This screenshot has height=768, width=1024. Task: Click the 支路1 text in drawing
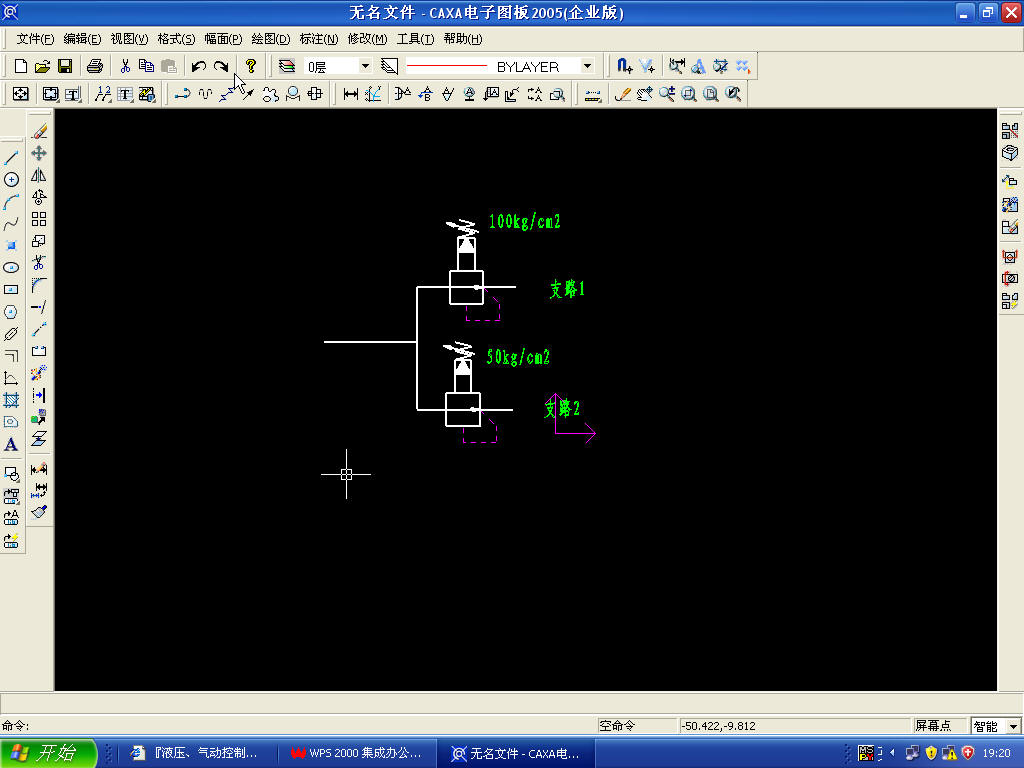[567, 288]
